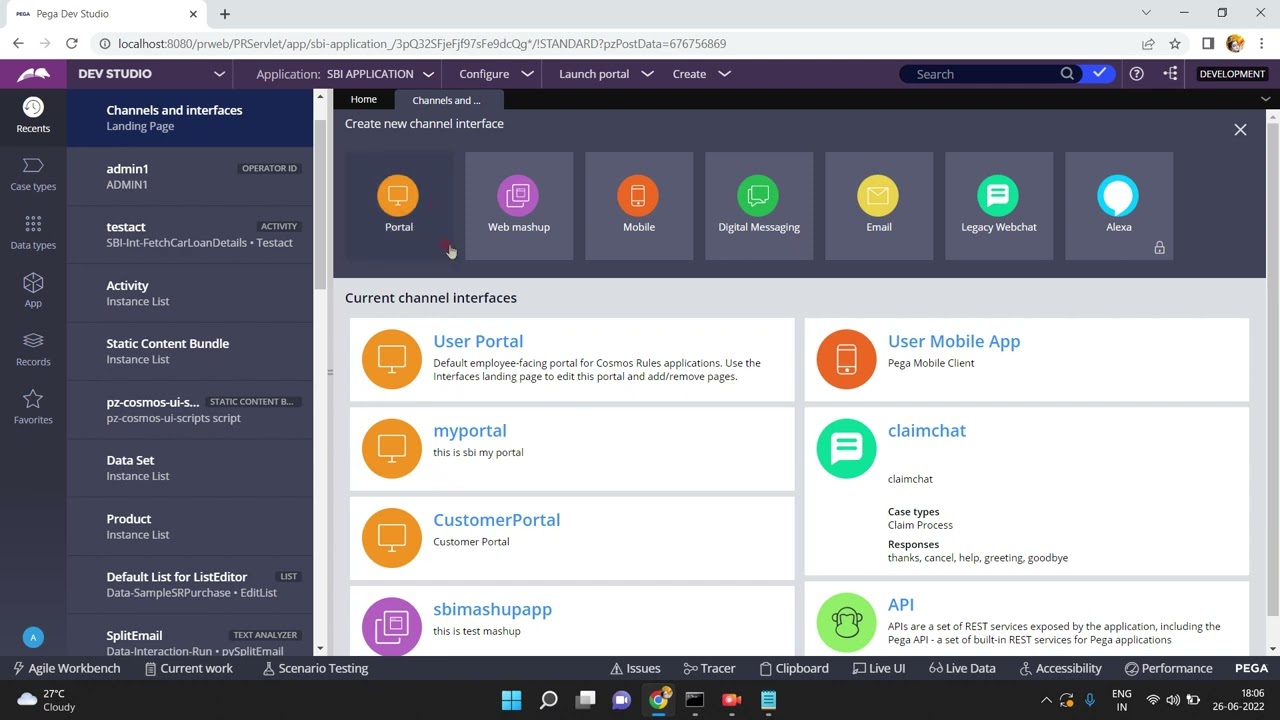Open Windows taskbar search

click(x=548, y=700)
